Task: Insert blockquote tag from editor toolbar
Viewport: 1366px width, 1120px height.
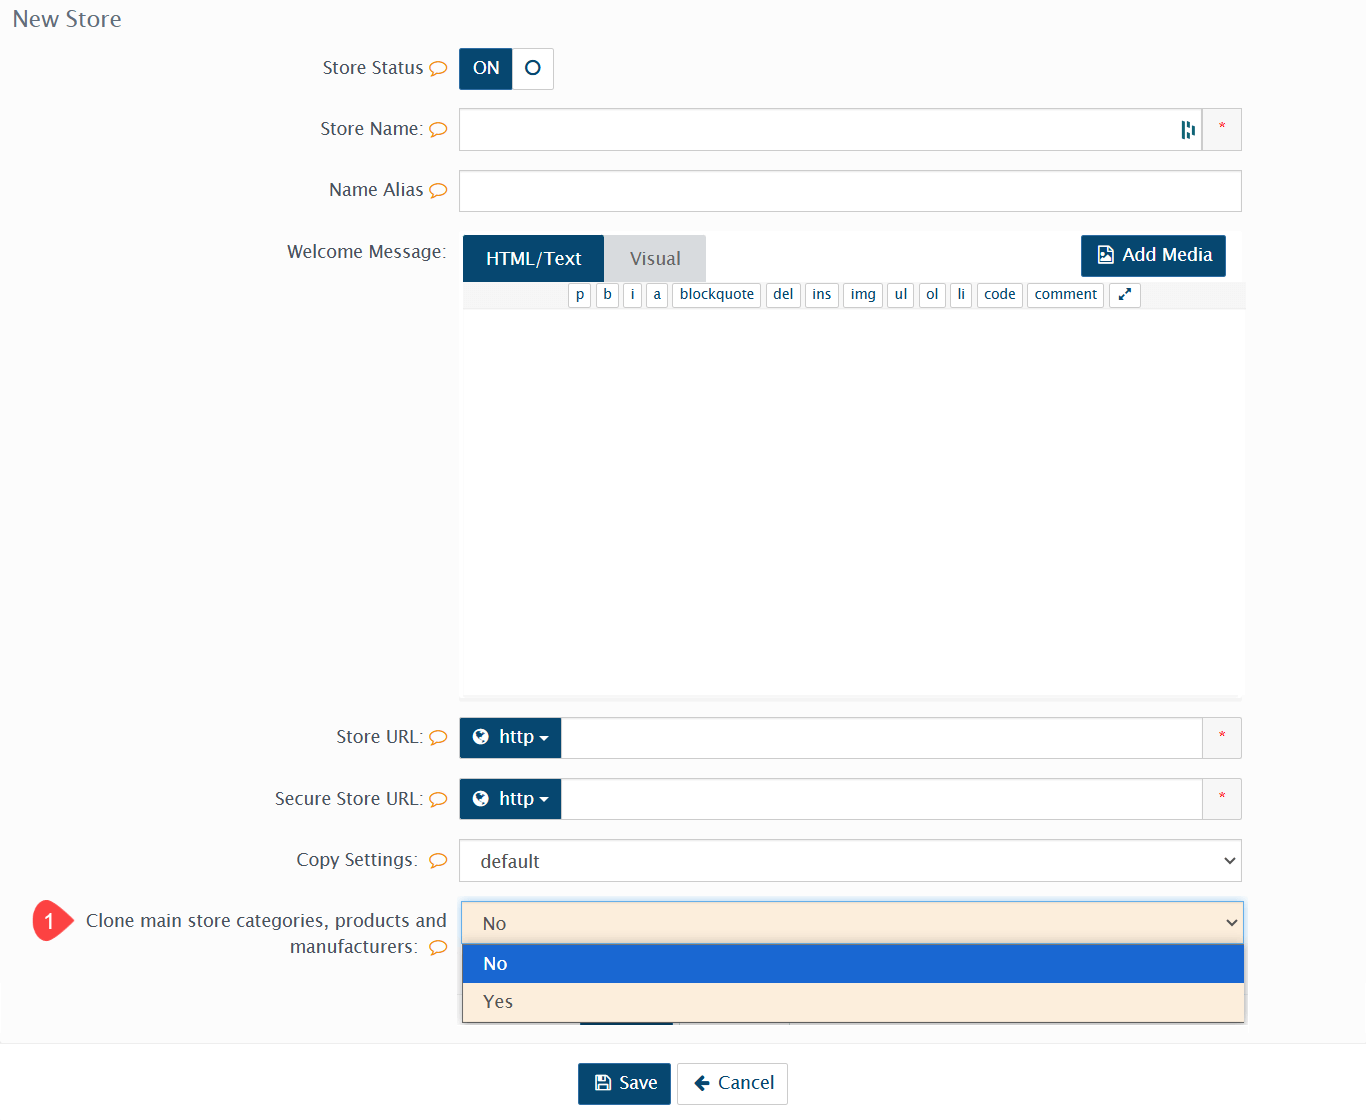Action: coord(716,295)
